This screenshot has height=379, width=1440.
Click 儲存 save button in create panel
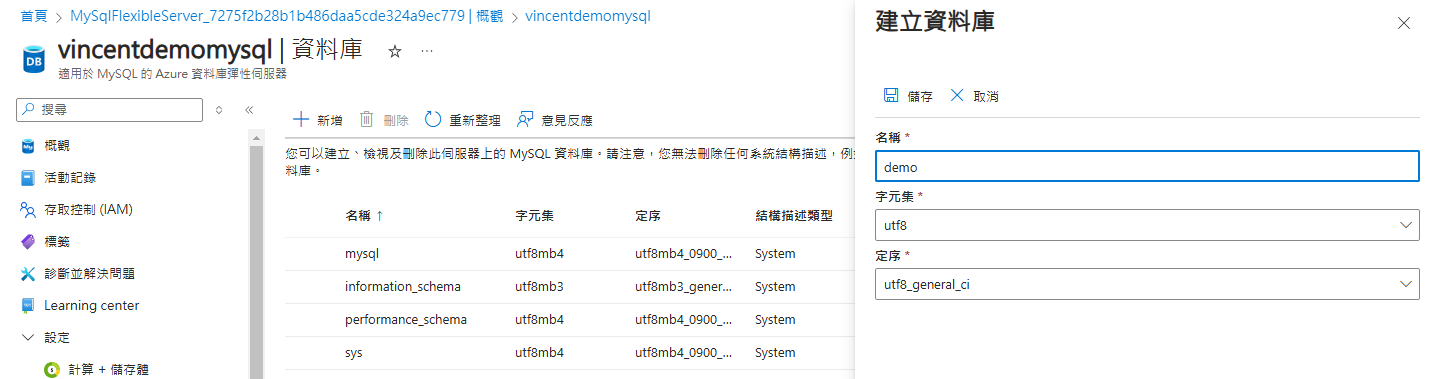tap(908, 96)
